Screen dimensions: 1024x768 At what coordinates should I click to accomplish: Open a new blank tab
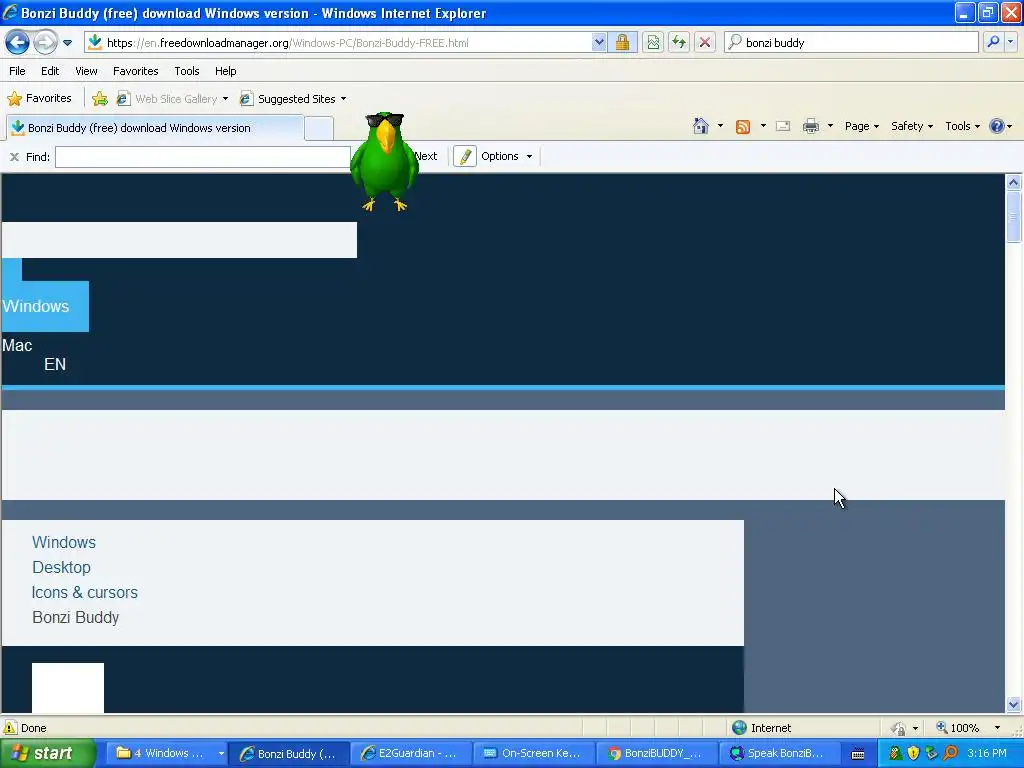[319, 129]
